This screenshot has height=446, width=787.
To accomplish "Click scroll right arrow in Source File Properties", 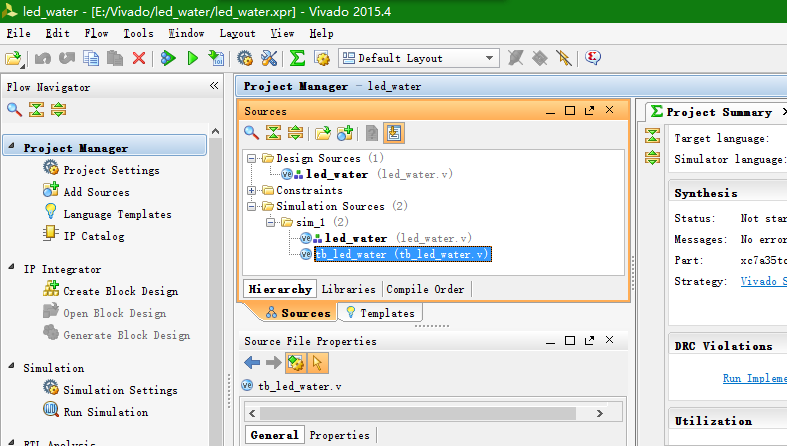I will 599,413.
